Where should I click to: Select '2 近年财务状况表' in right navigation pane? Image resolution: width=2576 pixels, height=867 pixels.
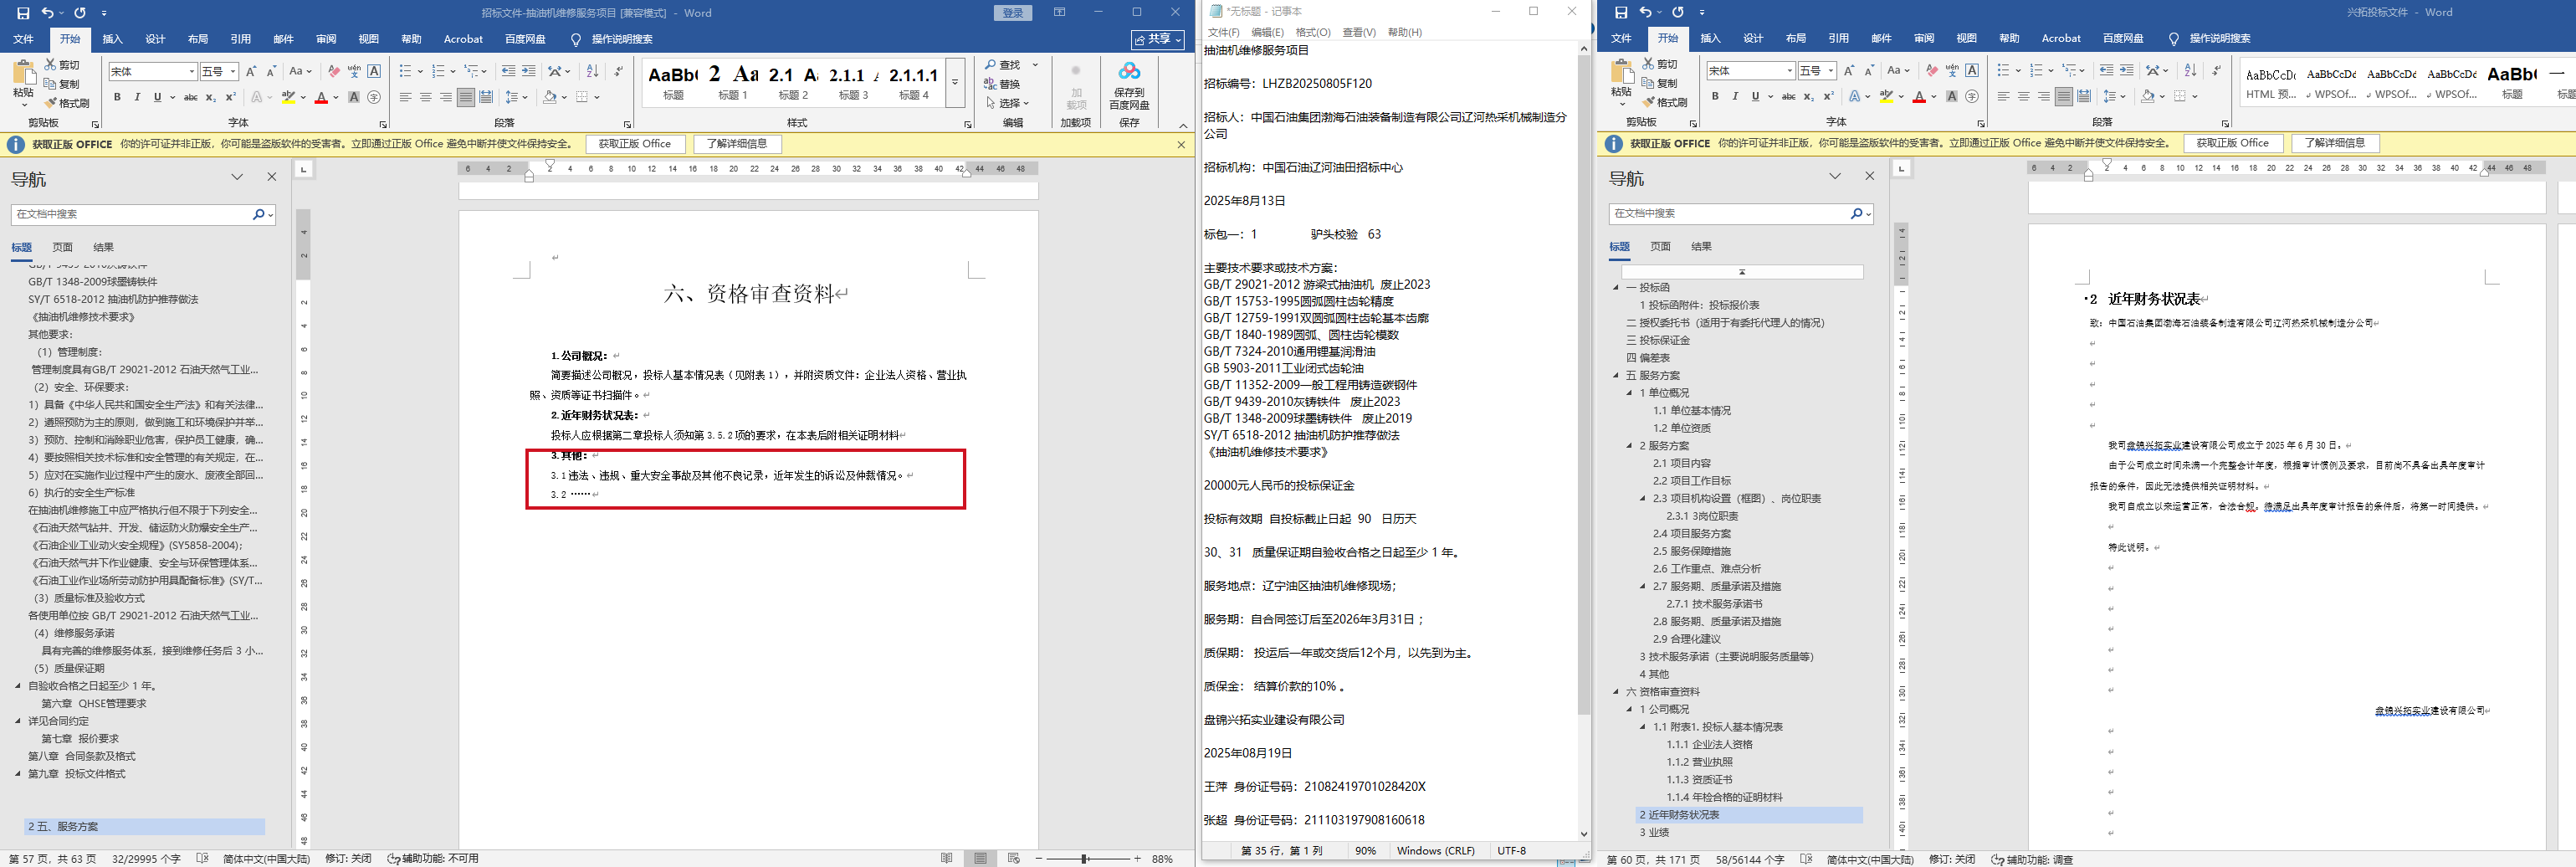click(x=1750, y=815)
